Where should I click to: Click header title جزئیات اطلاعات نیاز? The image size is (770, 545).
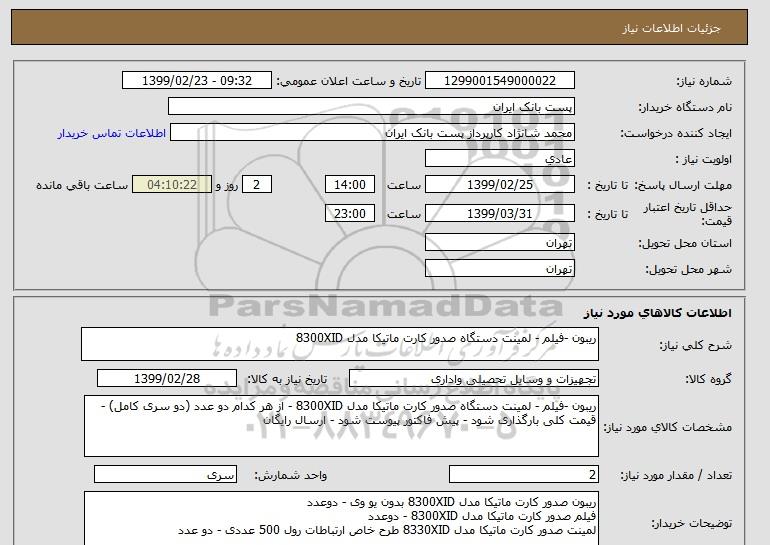click(x=671, y=28)
